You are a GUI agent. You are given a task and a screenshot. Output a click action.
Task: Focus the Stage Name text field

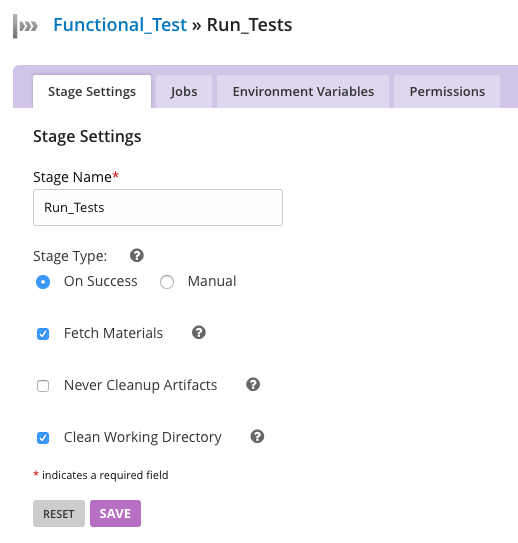(158, 207)
